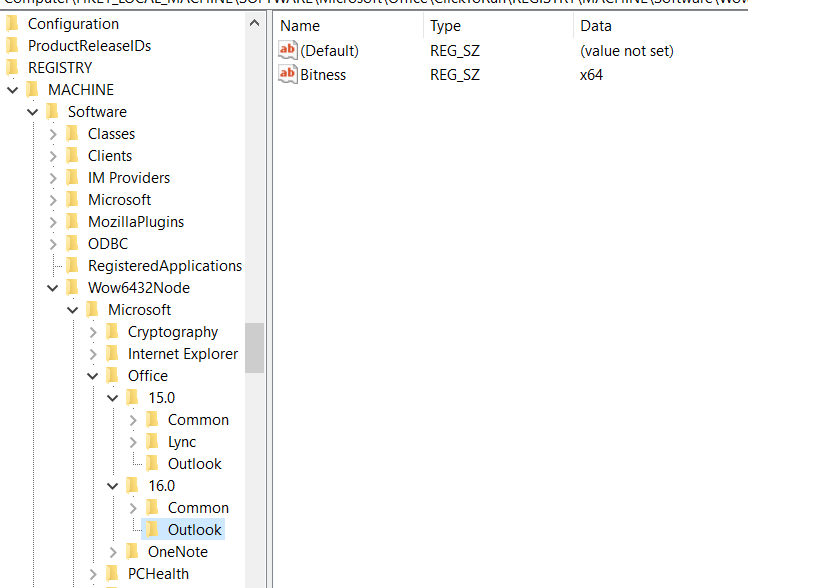Select the ProductReleaseIDs key label
The height and width of the screenshot is (588, 832).
click(x=89, y=46)
